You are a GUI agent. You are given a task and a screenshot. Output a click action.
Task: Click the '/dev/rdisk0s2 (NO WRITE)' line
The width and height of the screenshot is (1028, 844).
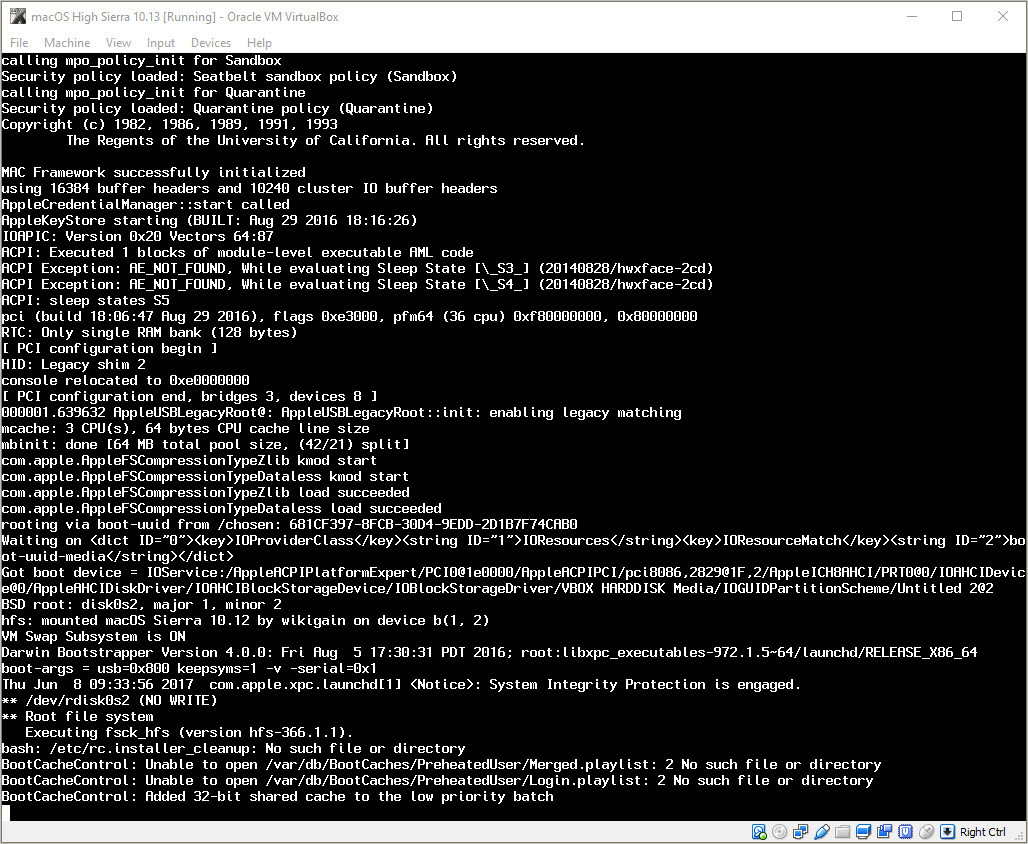point(109,701)
